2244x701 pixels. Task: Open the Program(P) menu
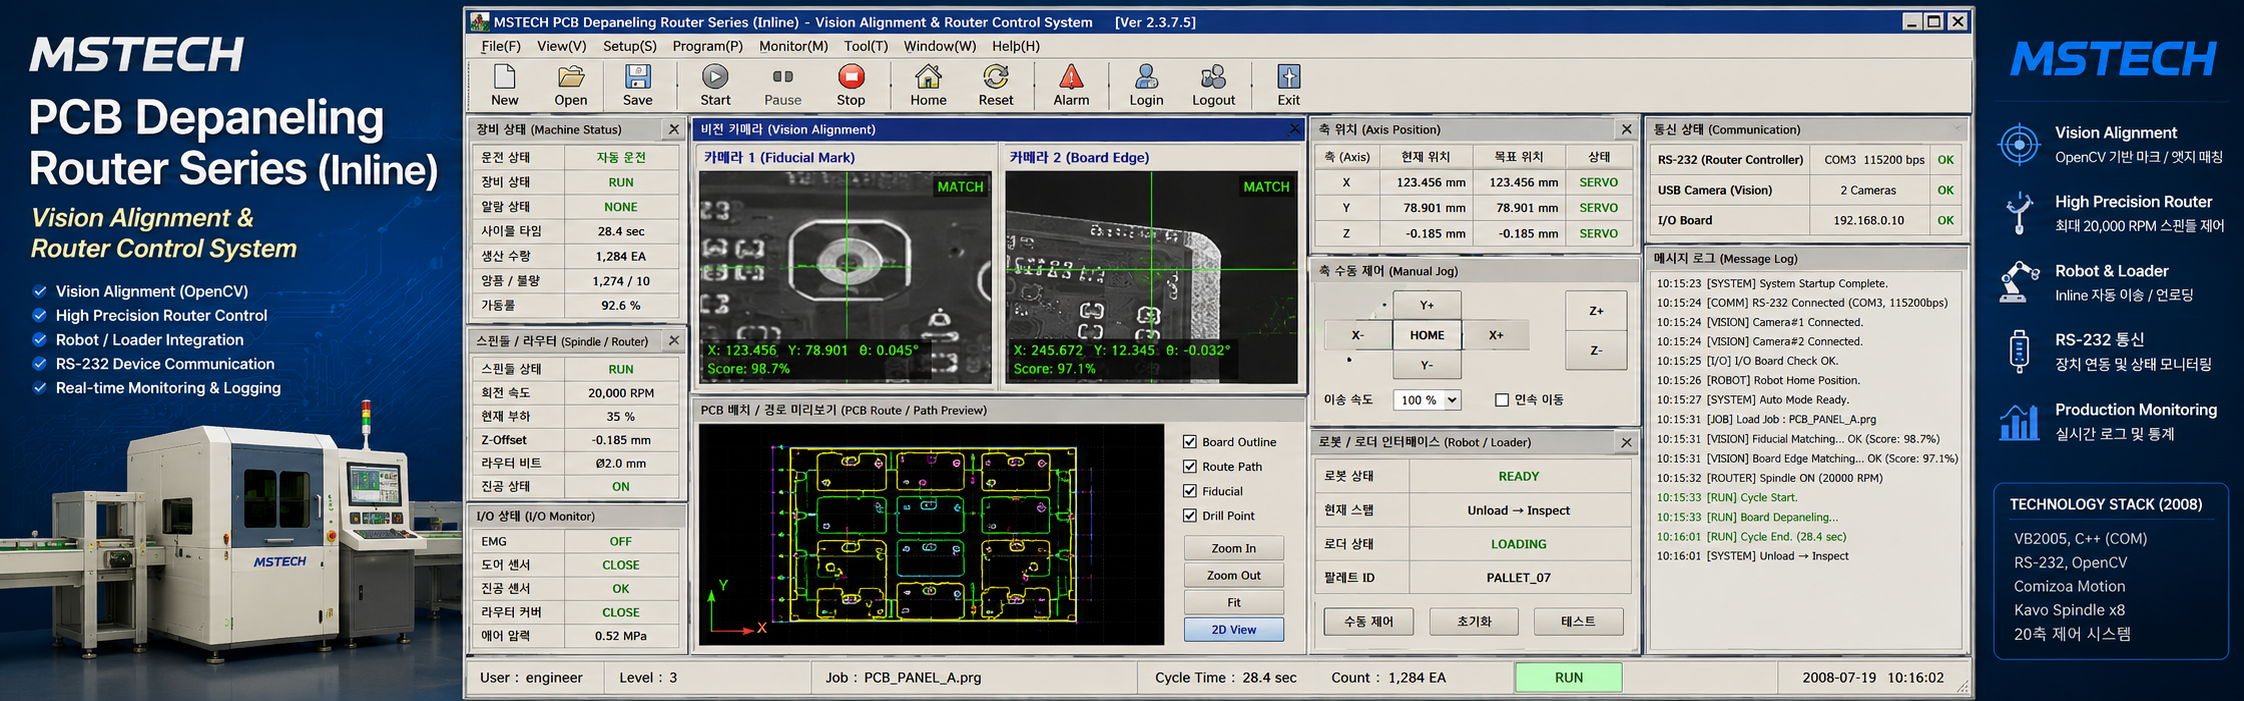(x=708, y=46)
